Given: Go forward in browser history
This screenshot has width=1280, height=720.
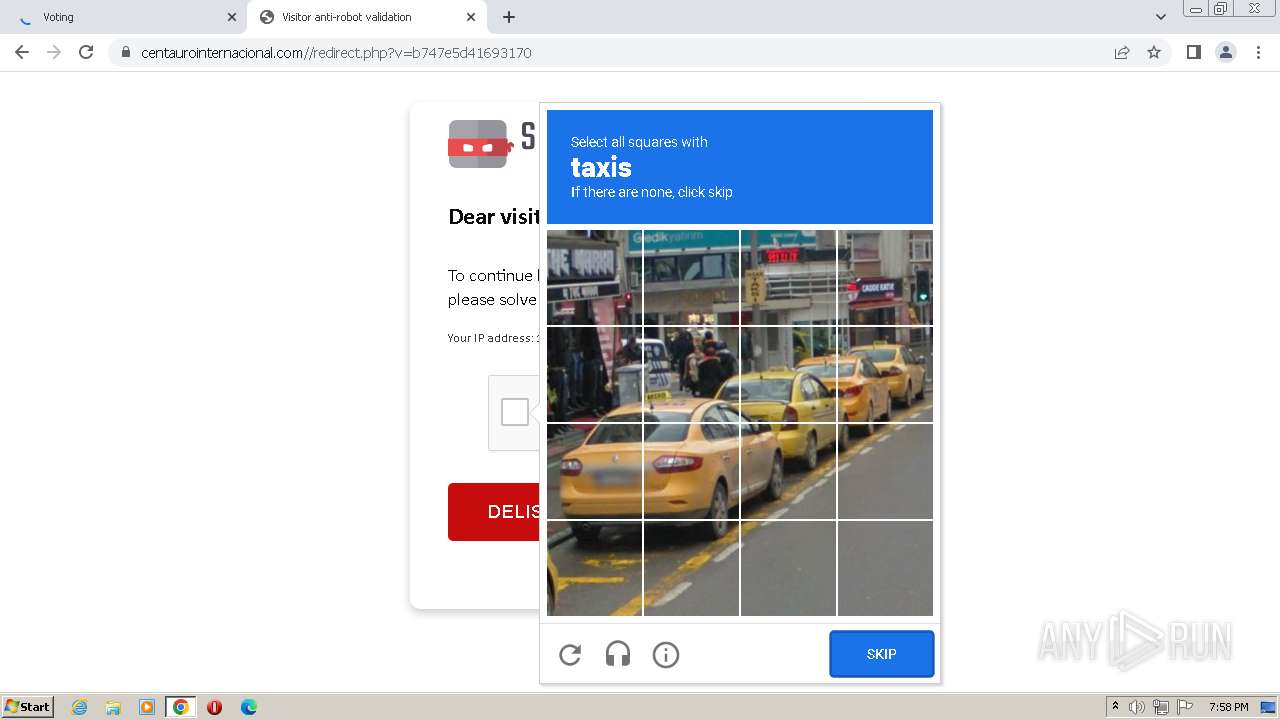Looking at the screenshot, I should (54, 52).
